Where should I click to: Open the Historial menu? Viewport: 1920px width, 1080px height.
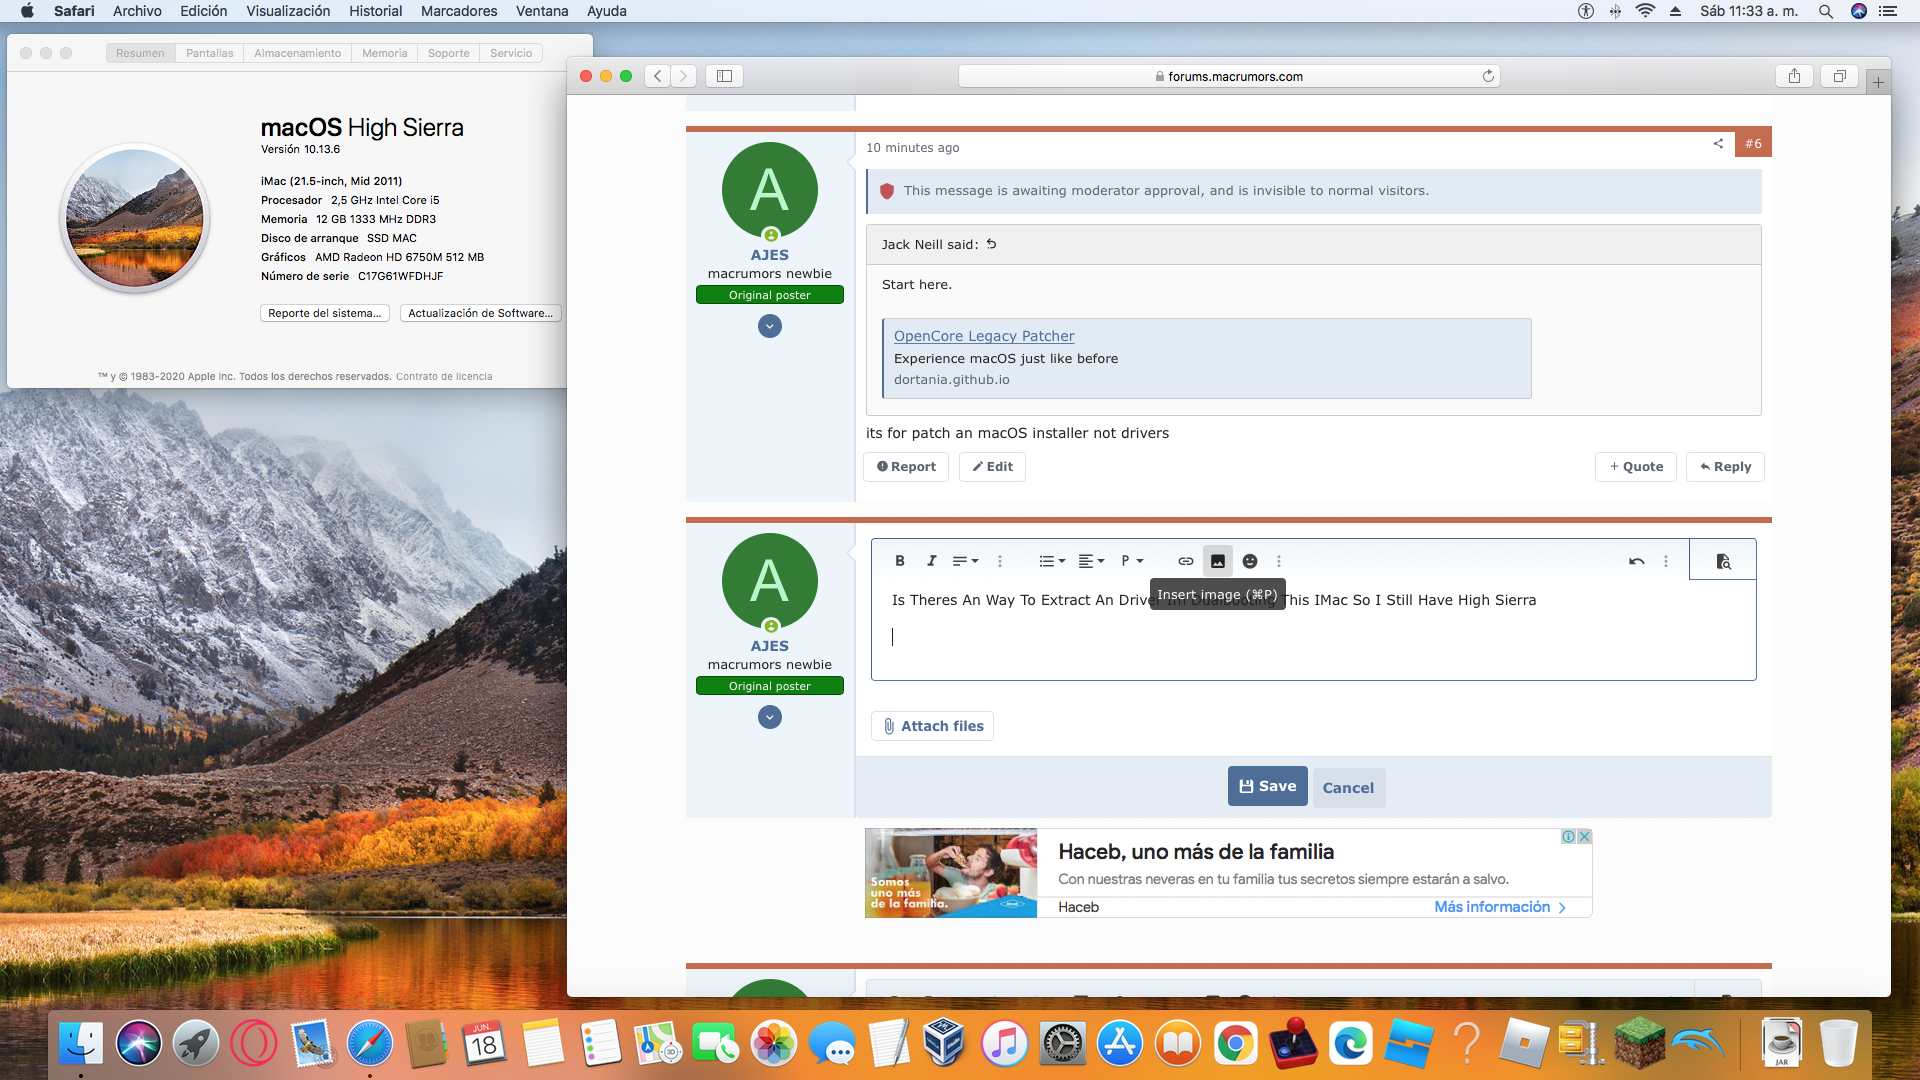tap(375, 11)
